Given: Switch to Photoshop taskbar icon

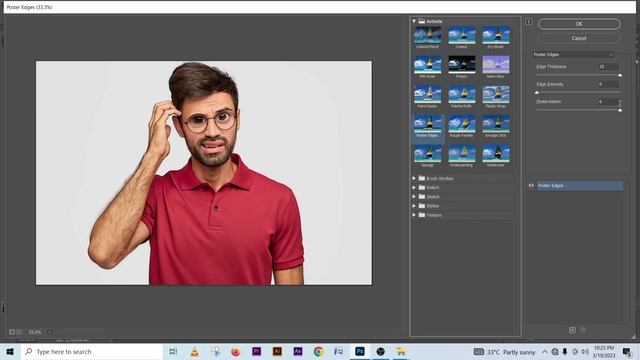Looking at the screenshot, I should (x=360, y=351).
